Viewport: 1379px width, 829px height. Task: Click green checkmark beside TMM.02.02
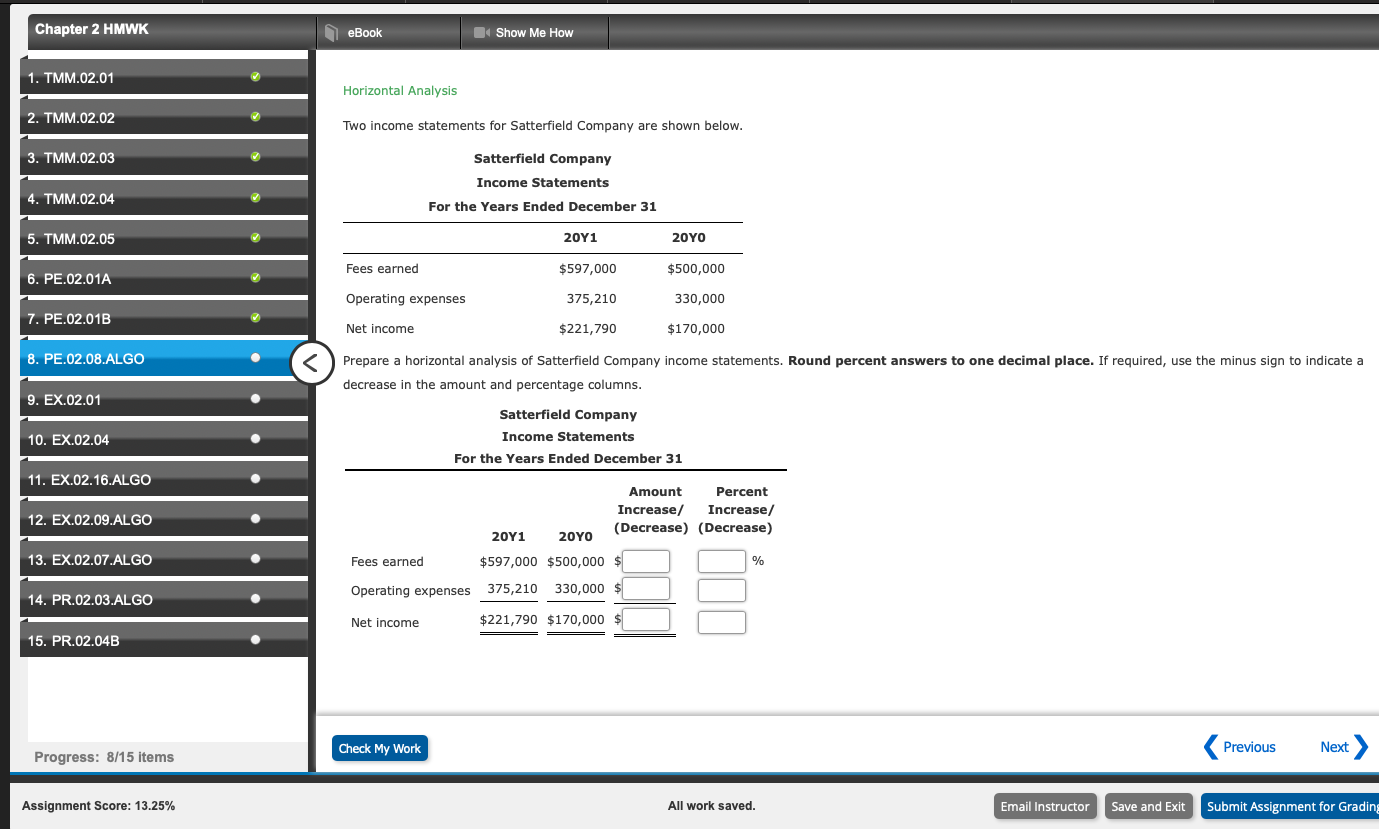click(256, 117)
